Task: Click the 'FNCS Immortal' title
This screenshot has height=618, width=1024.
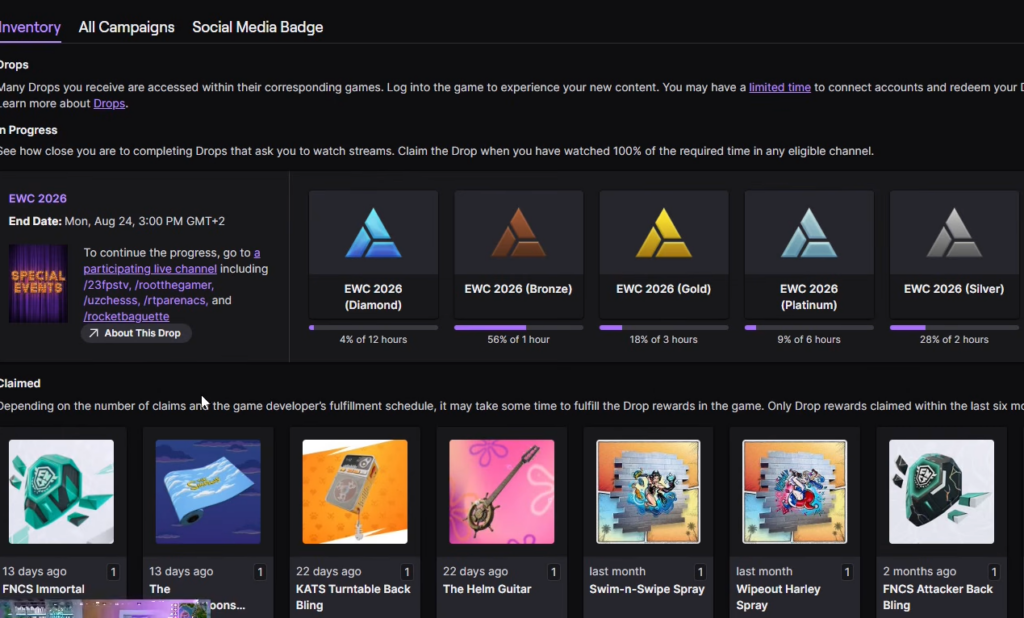Action: [43, 589]
